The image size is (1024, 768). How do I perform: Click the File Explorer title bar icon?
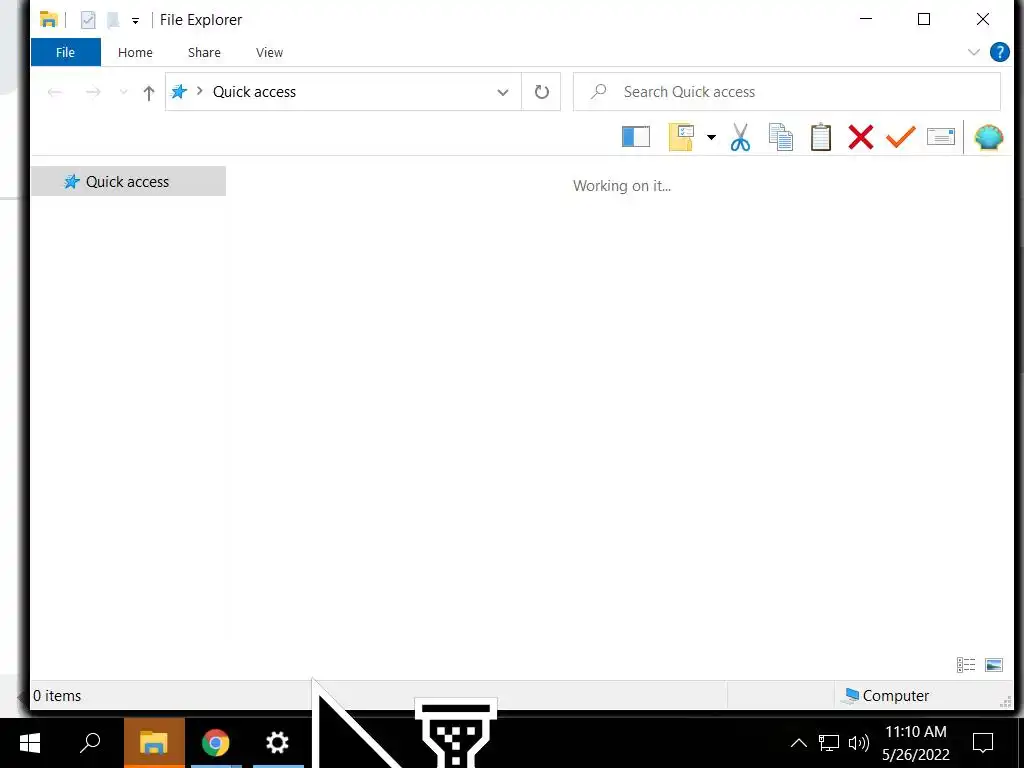[48, 20]
